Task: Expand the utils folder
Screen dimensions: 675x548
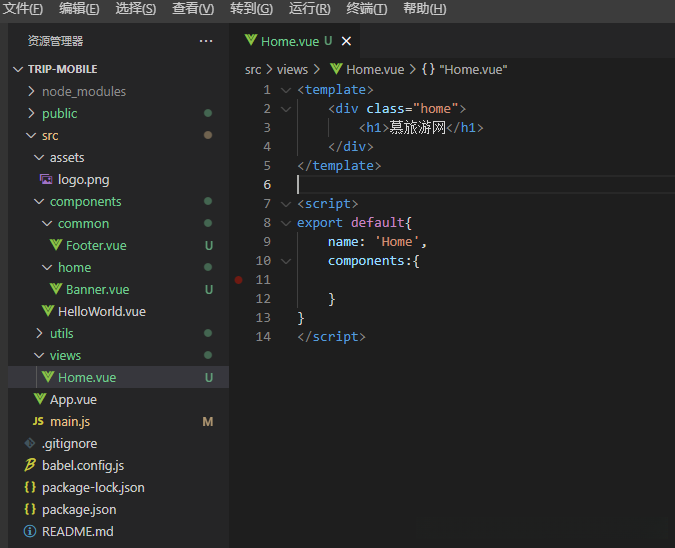Action: (39, 333)
